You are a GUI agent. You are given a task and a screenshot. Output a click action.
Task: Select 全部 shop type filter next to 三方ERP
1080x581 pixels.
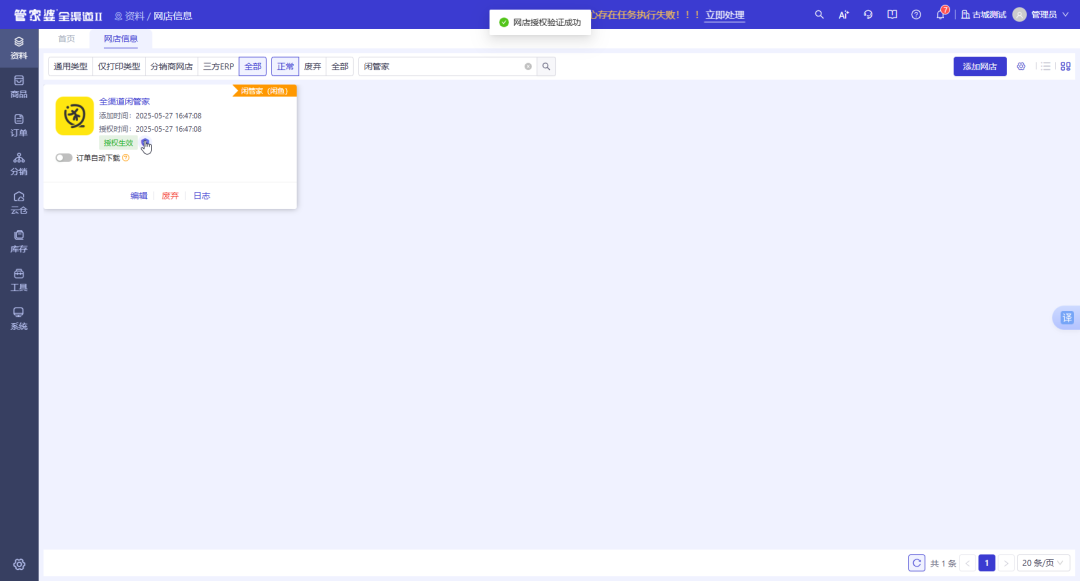(x=253, y=67)
